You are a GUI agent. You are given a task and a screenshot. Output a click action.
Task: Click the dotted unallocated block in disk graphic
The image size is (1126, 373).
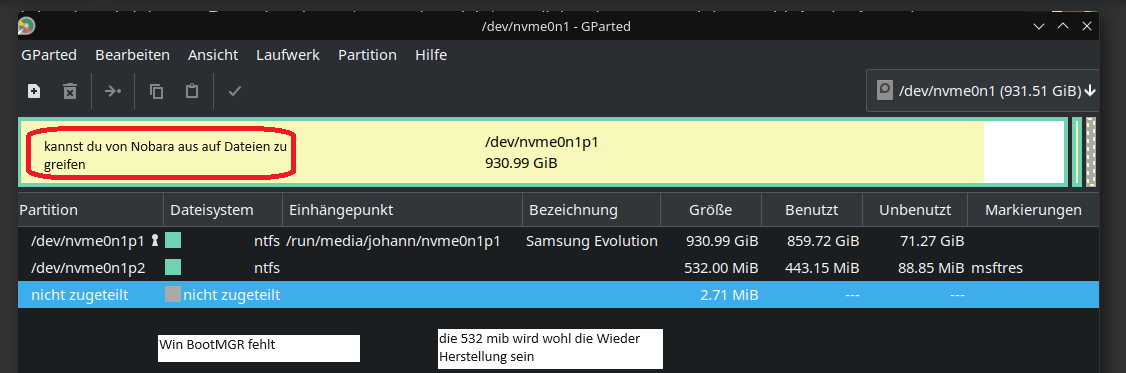point(1091,152)
